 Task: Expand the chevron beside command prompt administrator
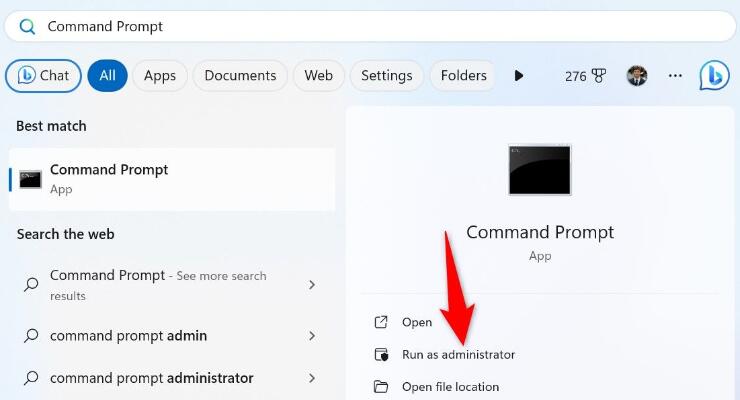(312, 378)
